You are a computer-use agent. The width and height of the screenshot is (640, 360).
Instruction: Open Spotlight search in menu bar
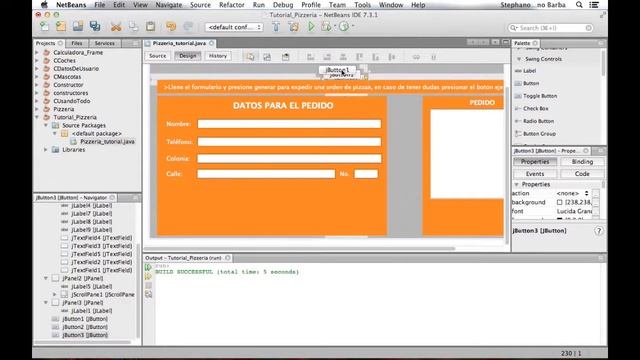tap(579, 5)
